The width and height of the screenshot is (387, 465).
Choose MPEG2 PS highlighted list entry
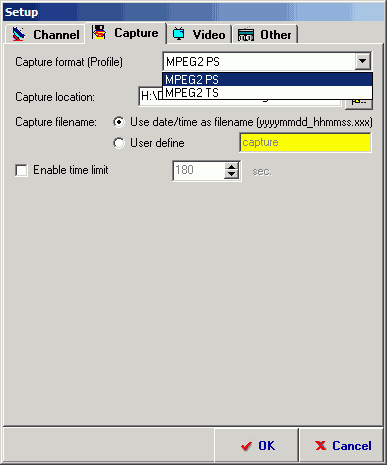click(267, 80)
